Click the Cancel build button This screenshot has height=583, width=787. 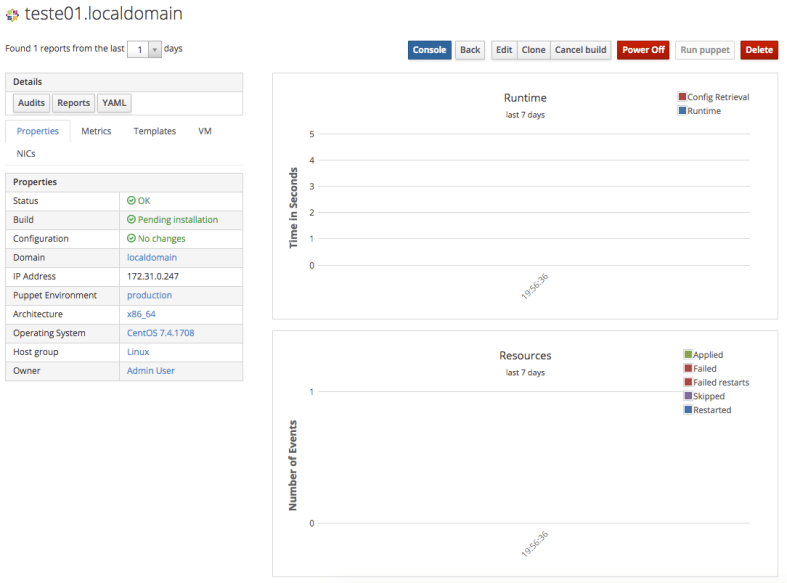coord(580,50)
